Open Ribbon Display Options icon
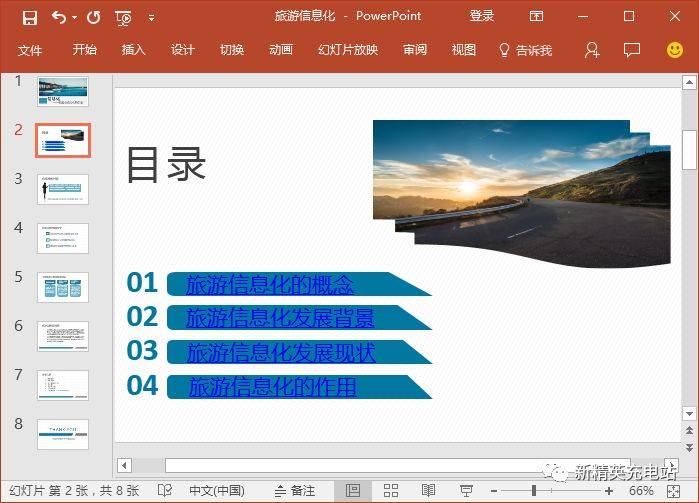699x503 pixels. coord(536,16)
